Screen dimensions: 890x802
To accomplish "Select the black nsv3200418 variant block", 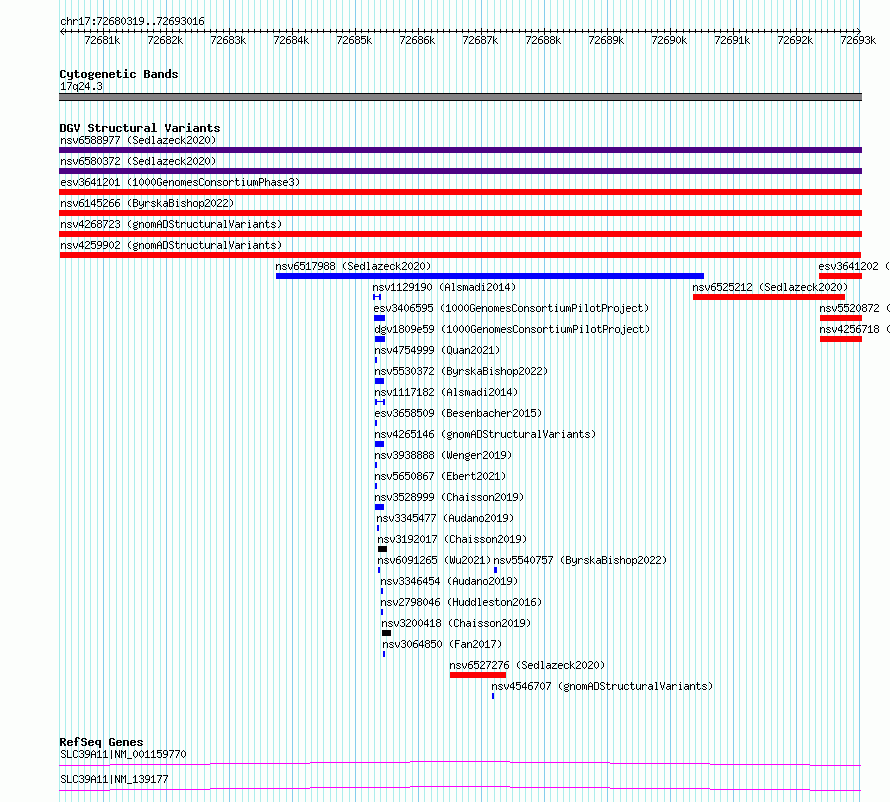I will [387, 633].
